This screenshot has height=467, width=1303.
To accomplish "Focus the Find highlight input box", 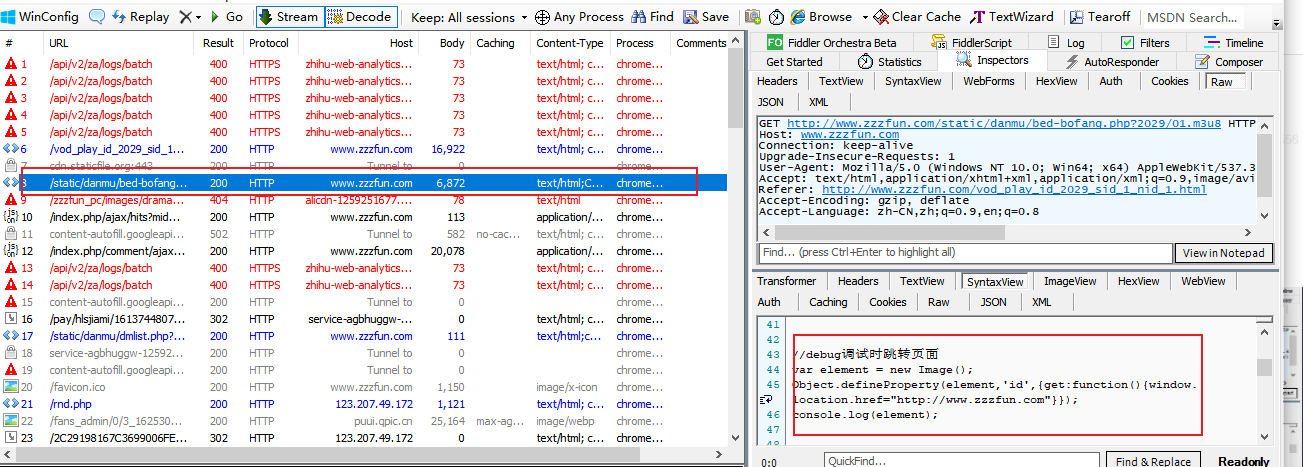I will click(964, 253).
